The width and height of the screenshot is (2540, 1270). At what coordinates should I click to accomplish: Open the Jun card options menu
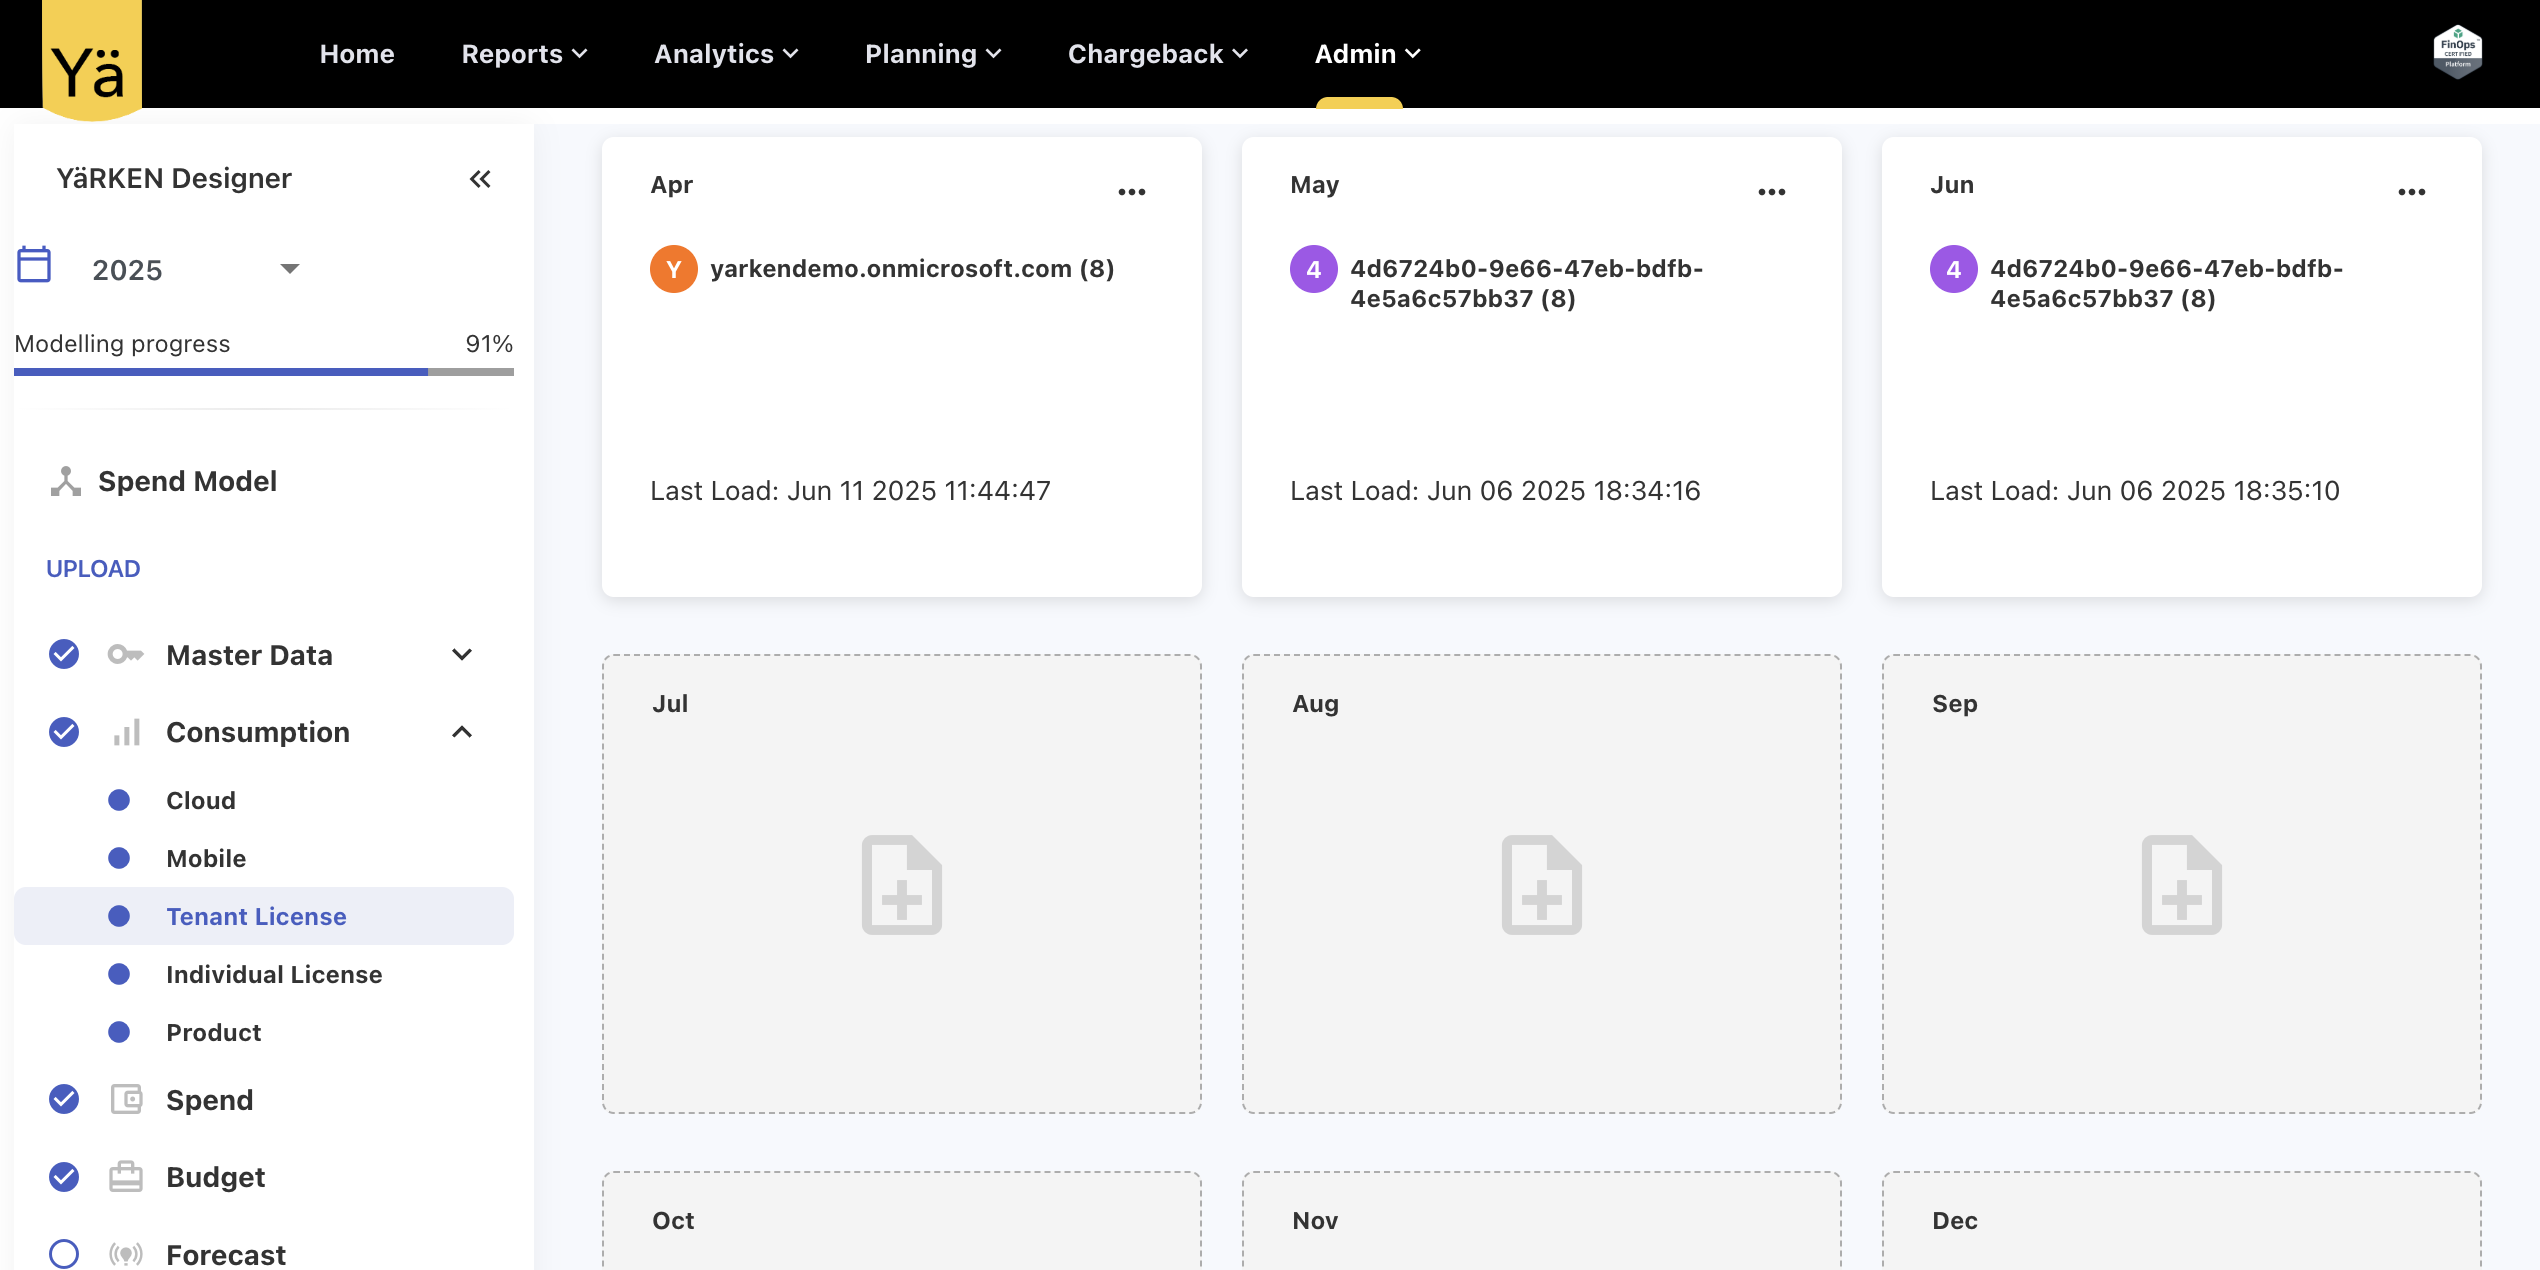(x=2411, y=191)
